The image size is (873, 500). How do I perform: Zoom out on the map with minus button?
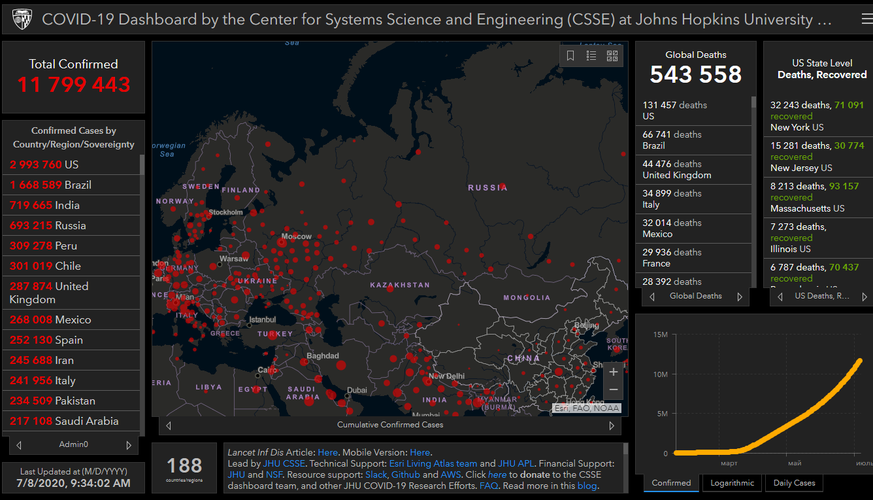(x=613, y=391)
